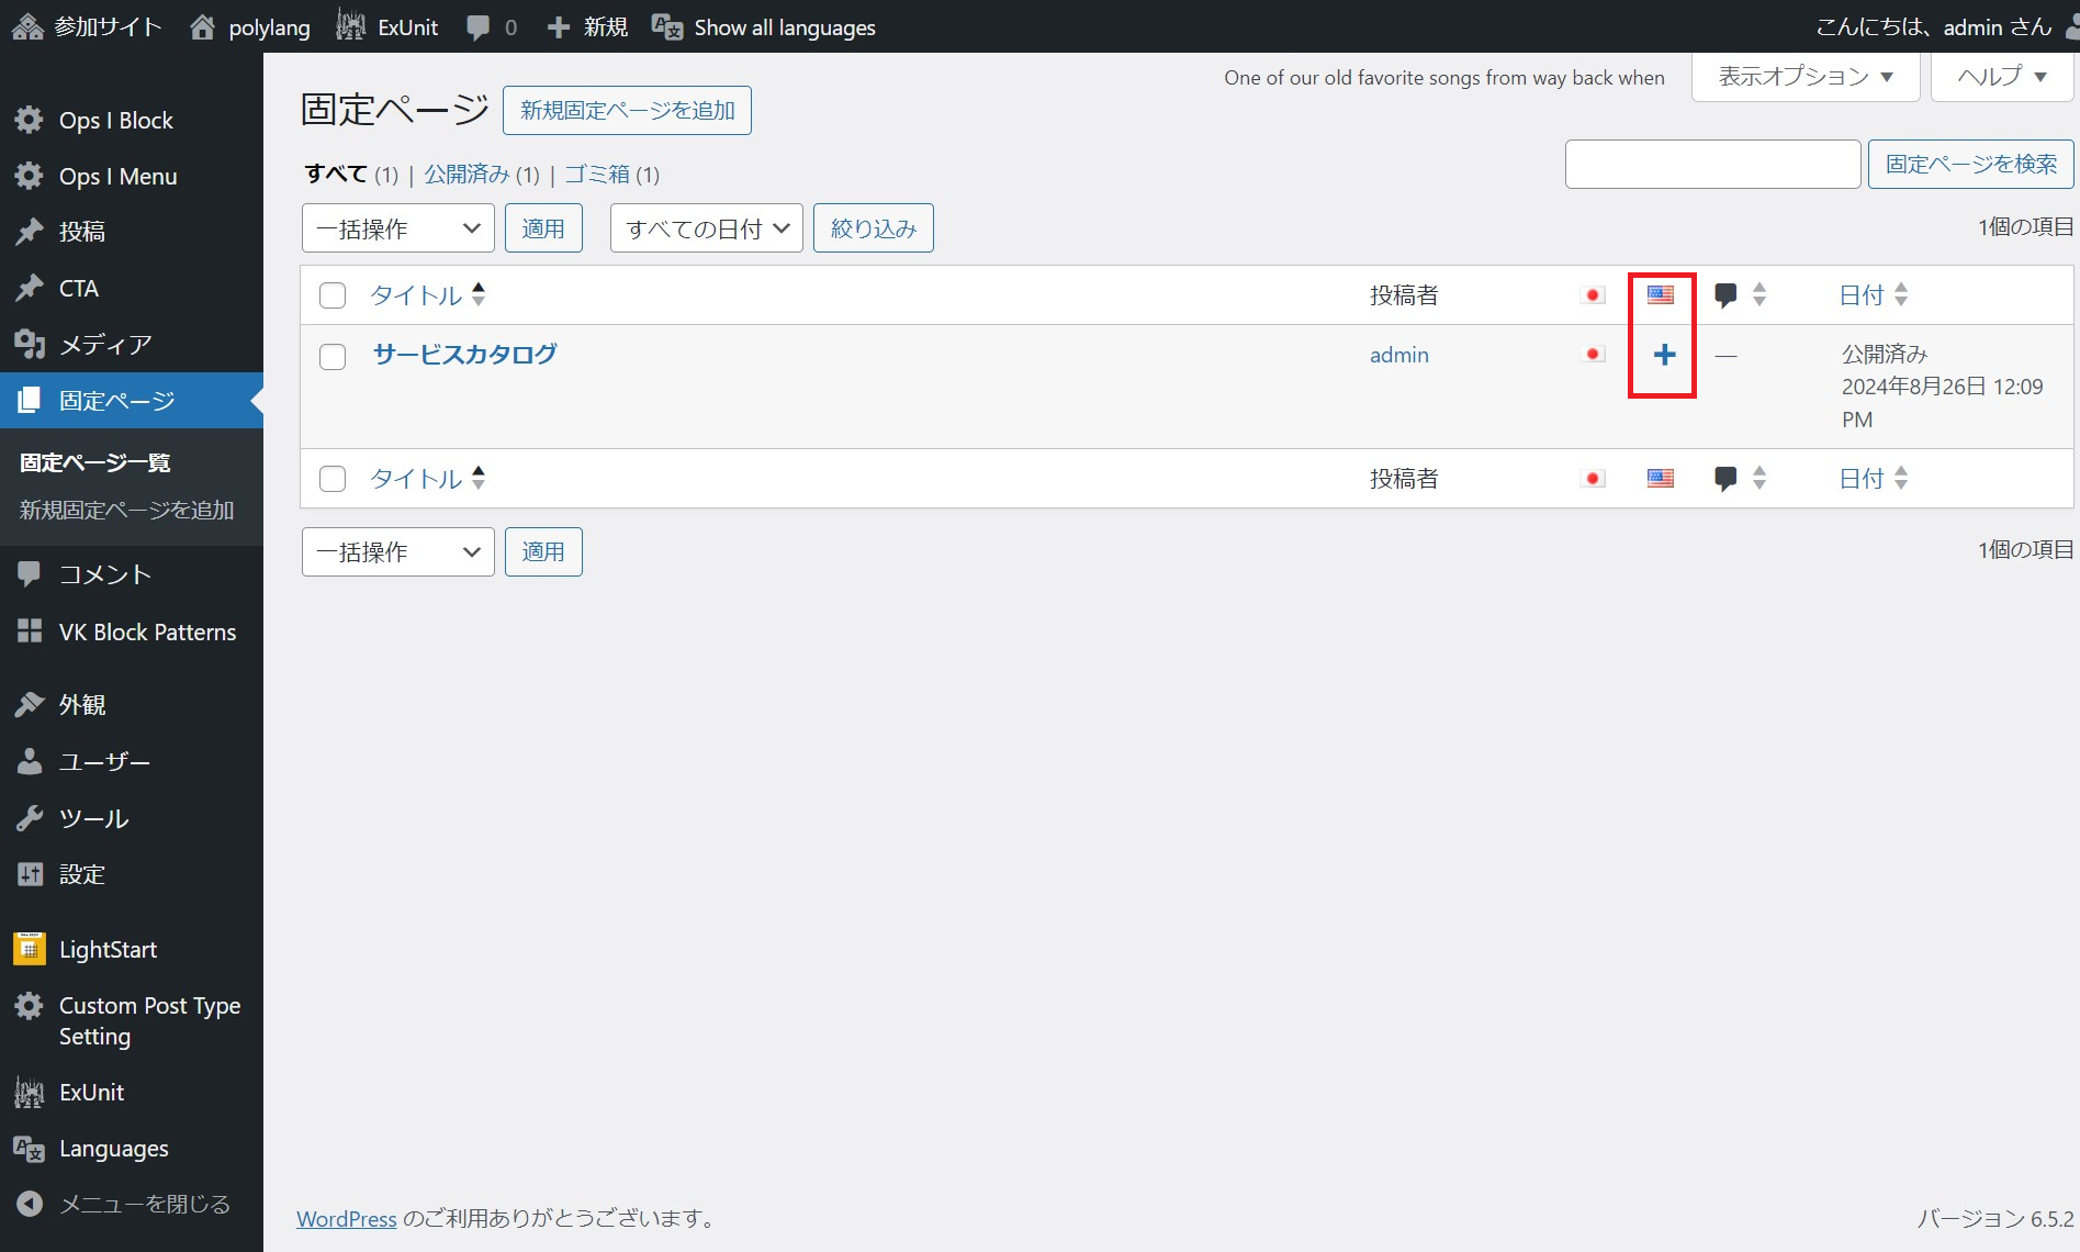This screenshot has height=1252, width=2080.
Task: Toggle the select-all checkbox in table header
Action: click(x=332, y=295)
